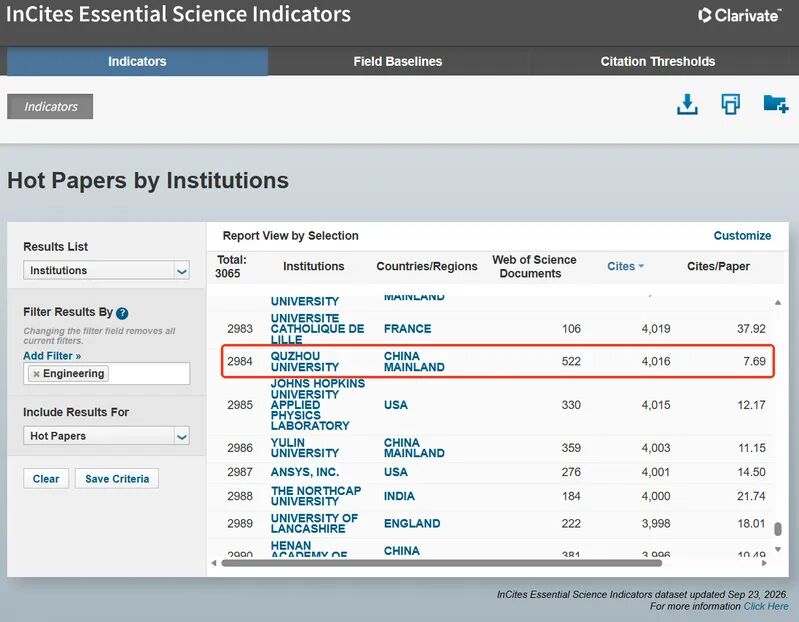Click the Add Filter link
The height and width of the screenshot is (622, 799).
coord(52,356)
